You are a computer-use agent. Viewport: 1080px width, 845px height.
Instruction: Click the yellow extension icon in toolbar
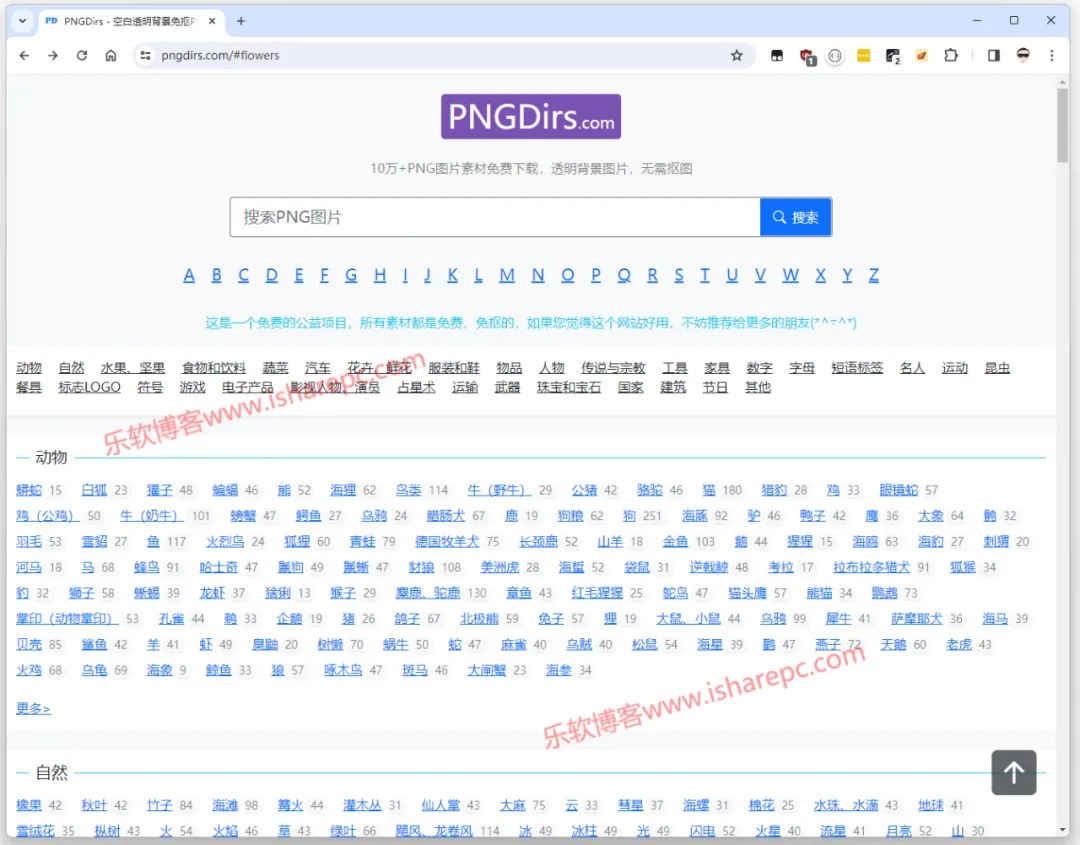click(x=863, y=55)
